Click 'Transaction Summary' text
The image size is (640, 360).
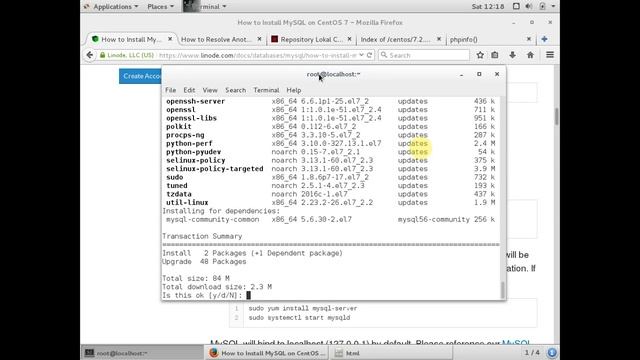click(x=202, y=236)
